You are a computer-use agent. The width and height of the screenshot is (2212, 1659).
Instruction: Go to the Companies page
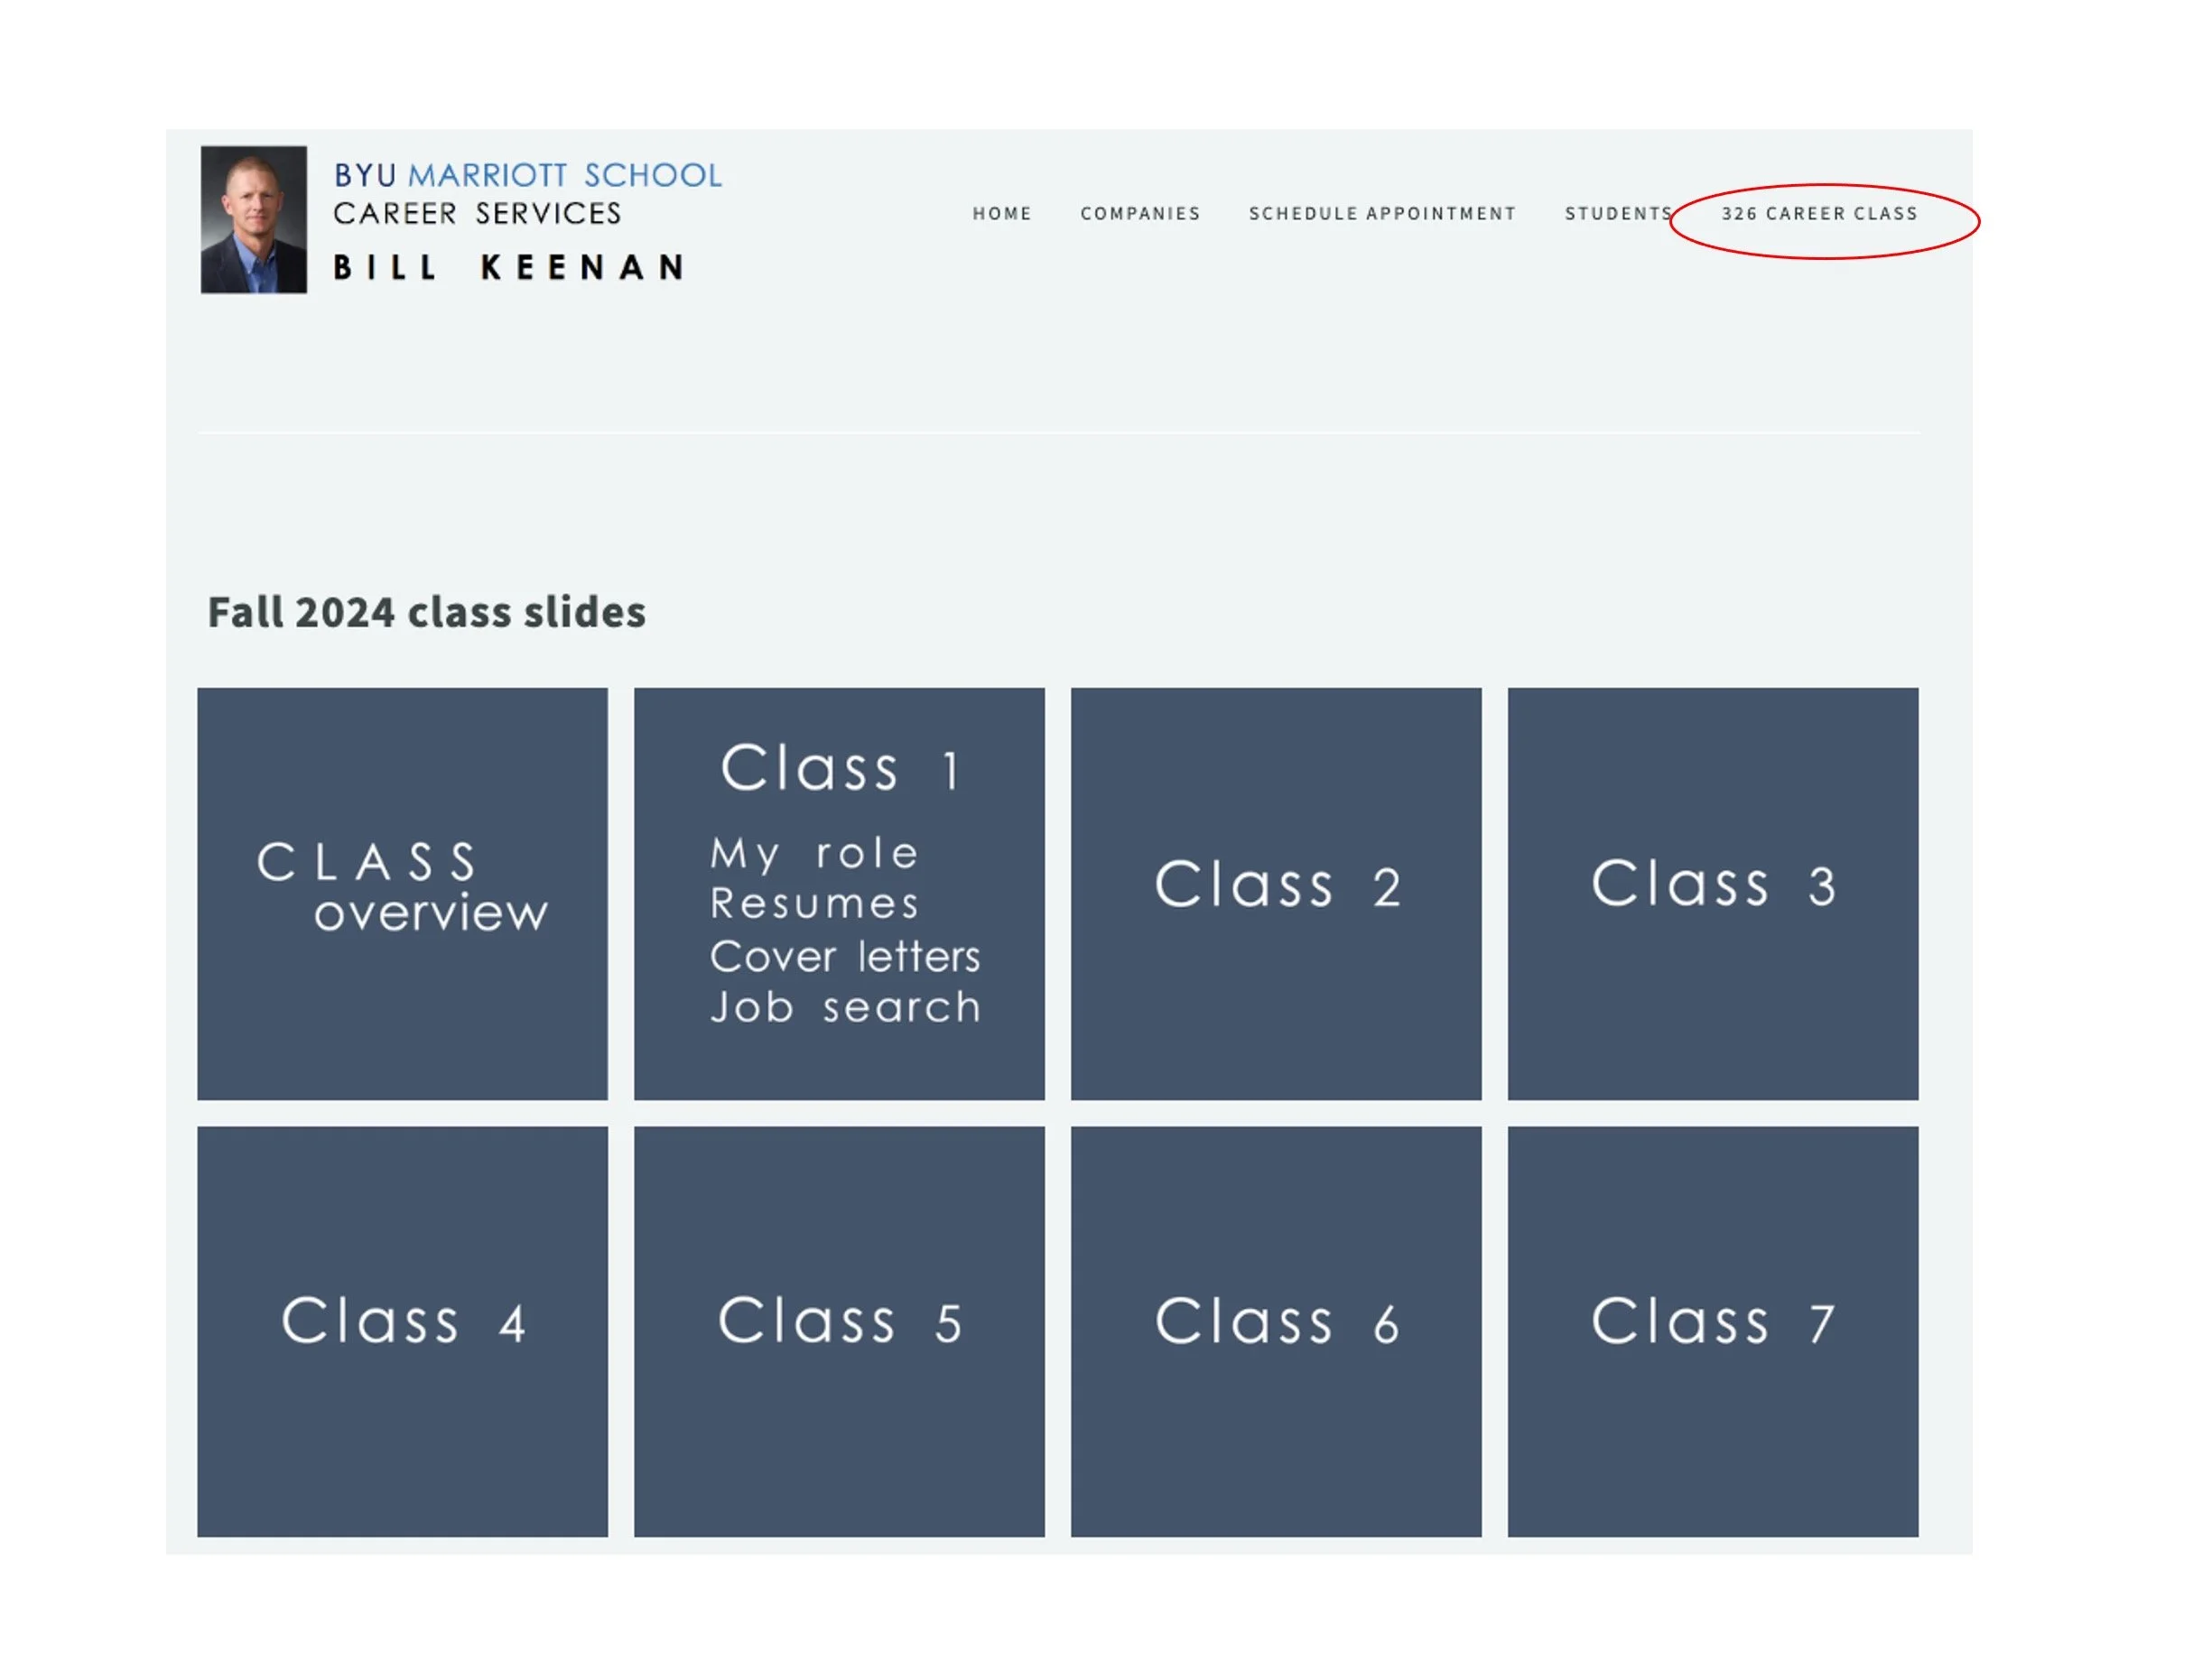tap(1139, 213)
